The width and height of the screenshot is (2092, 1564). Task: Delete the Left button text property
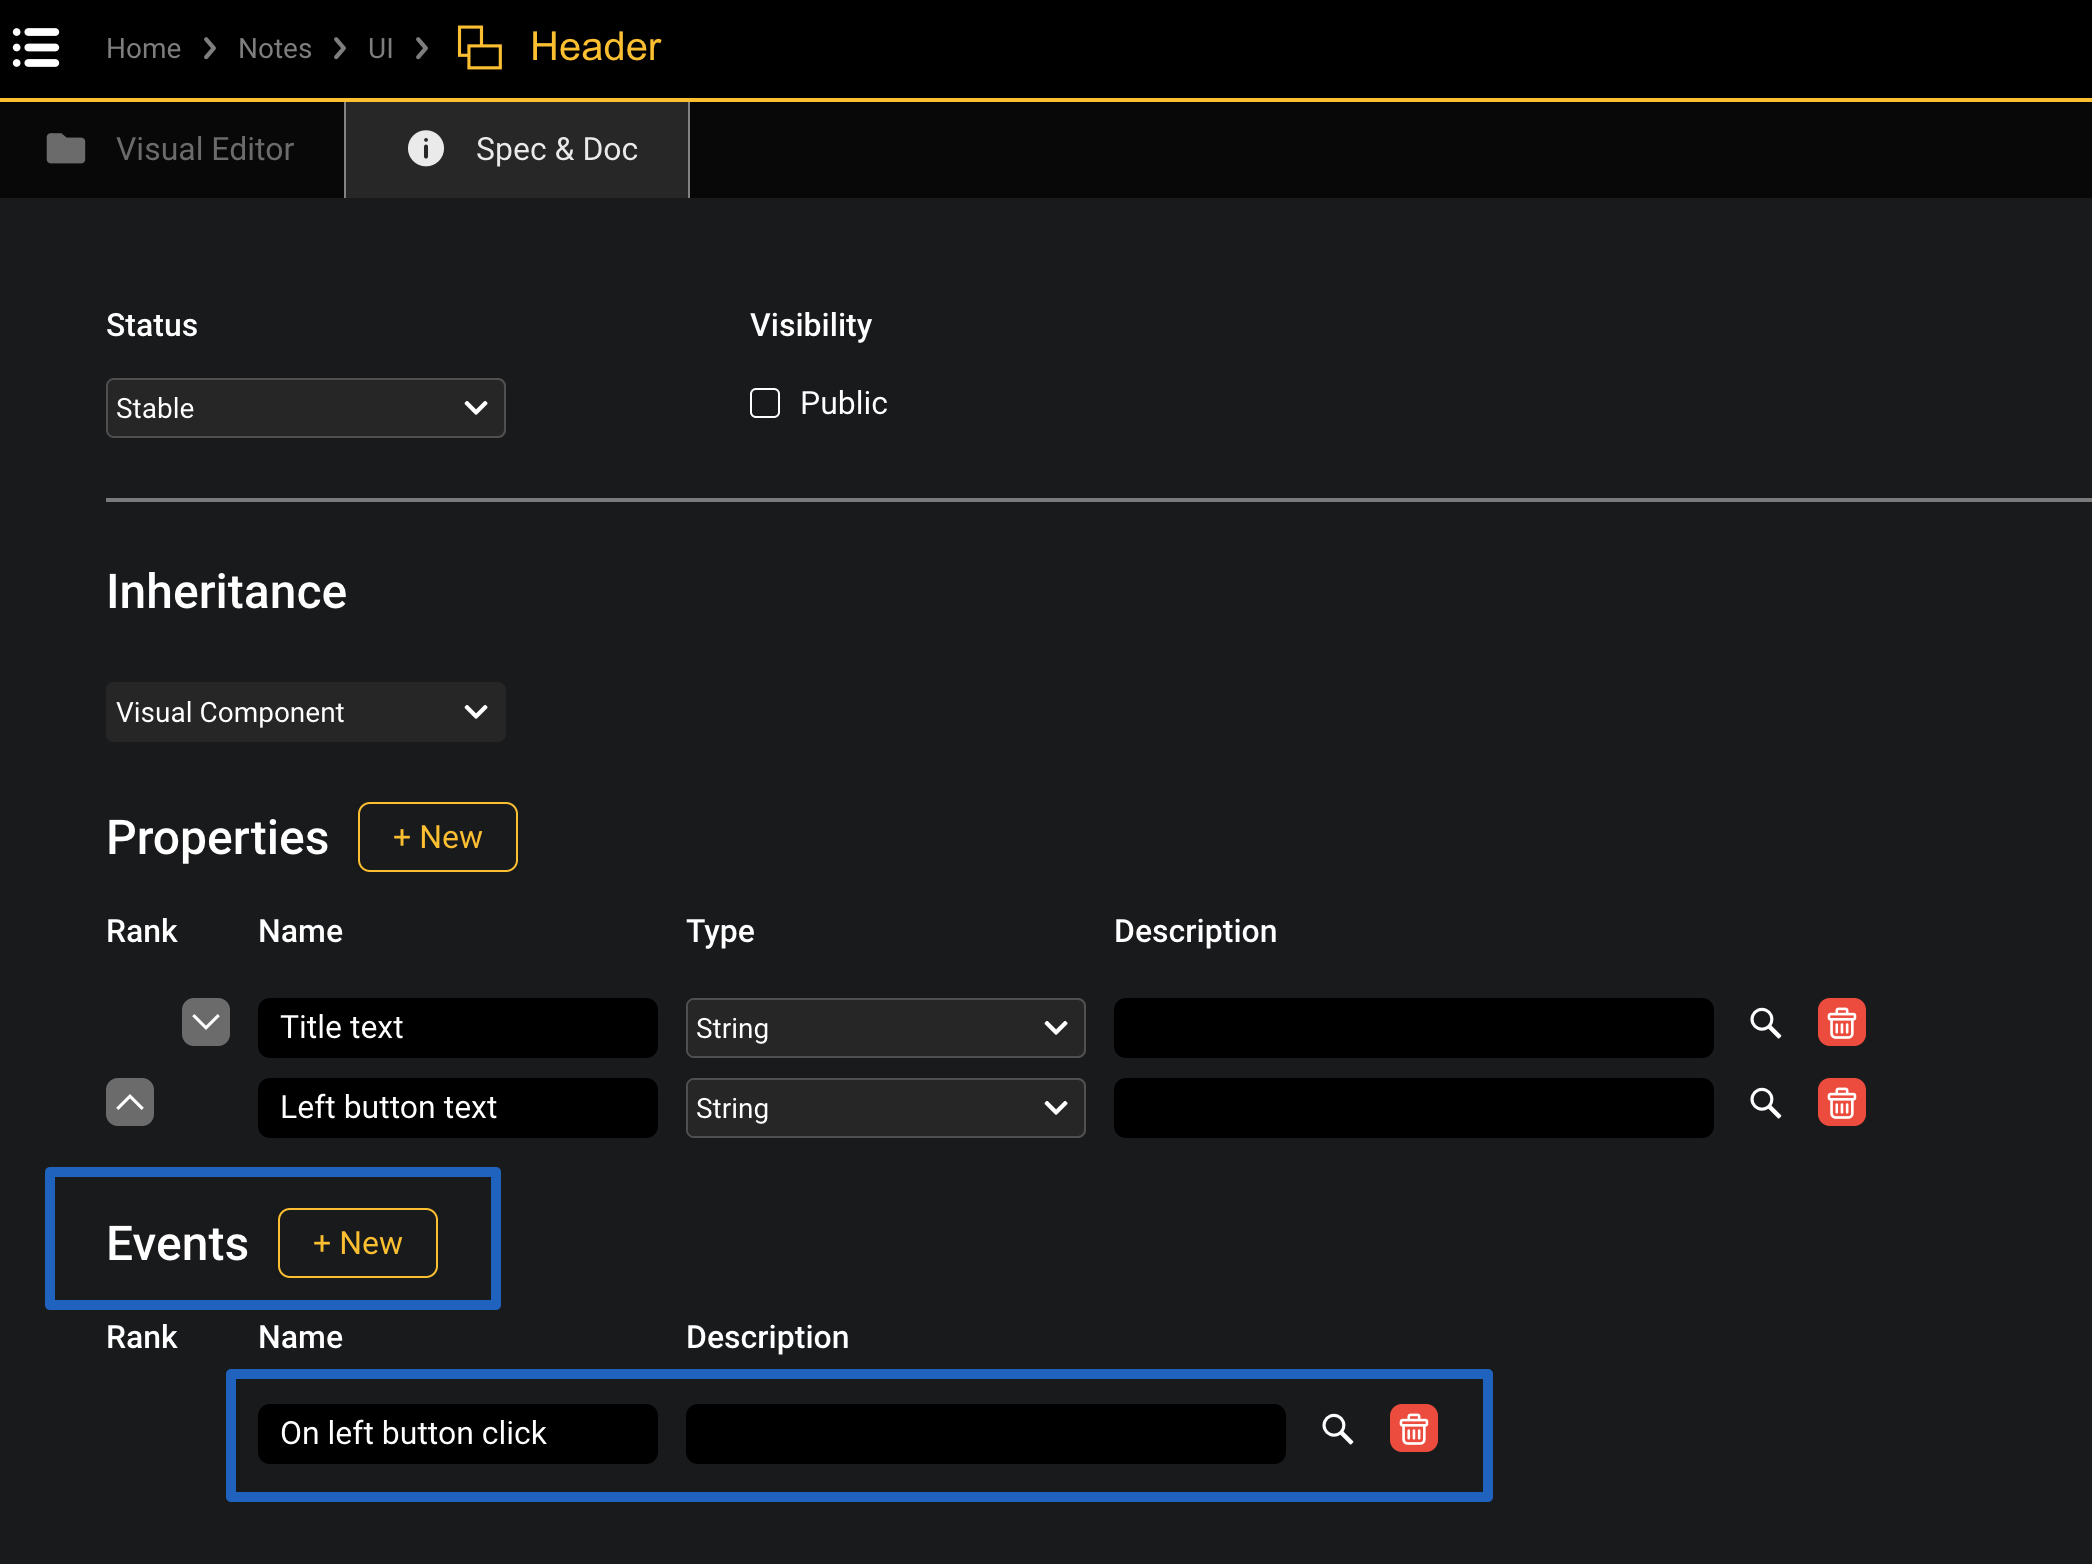click(1841, 1103)
